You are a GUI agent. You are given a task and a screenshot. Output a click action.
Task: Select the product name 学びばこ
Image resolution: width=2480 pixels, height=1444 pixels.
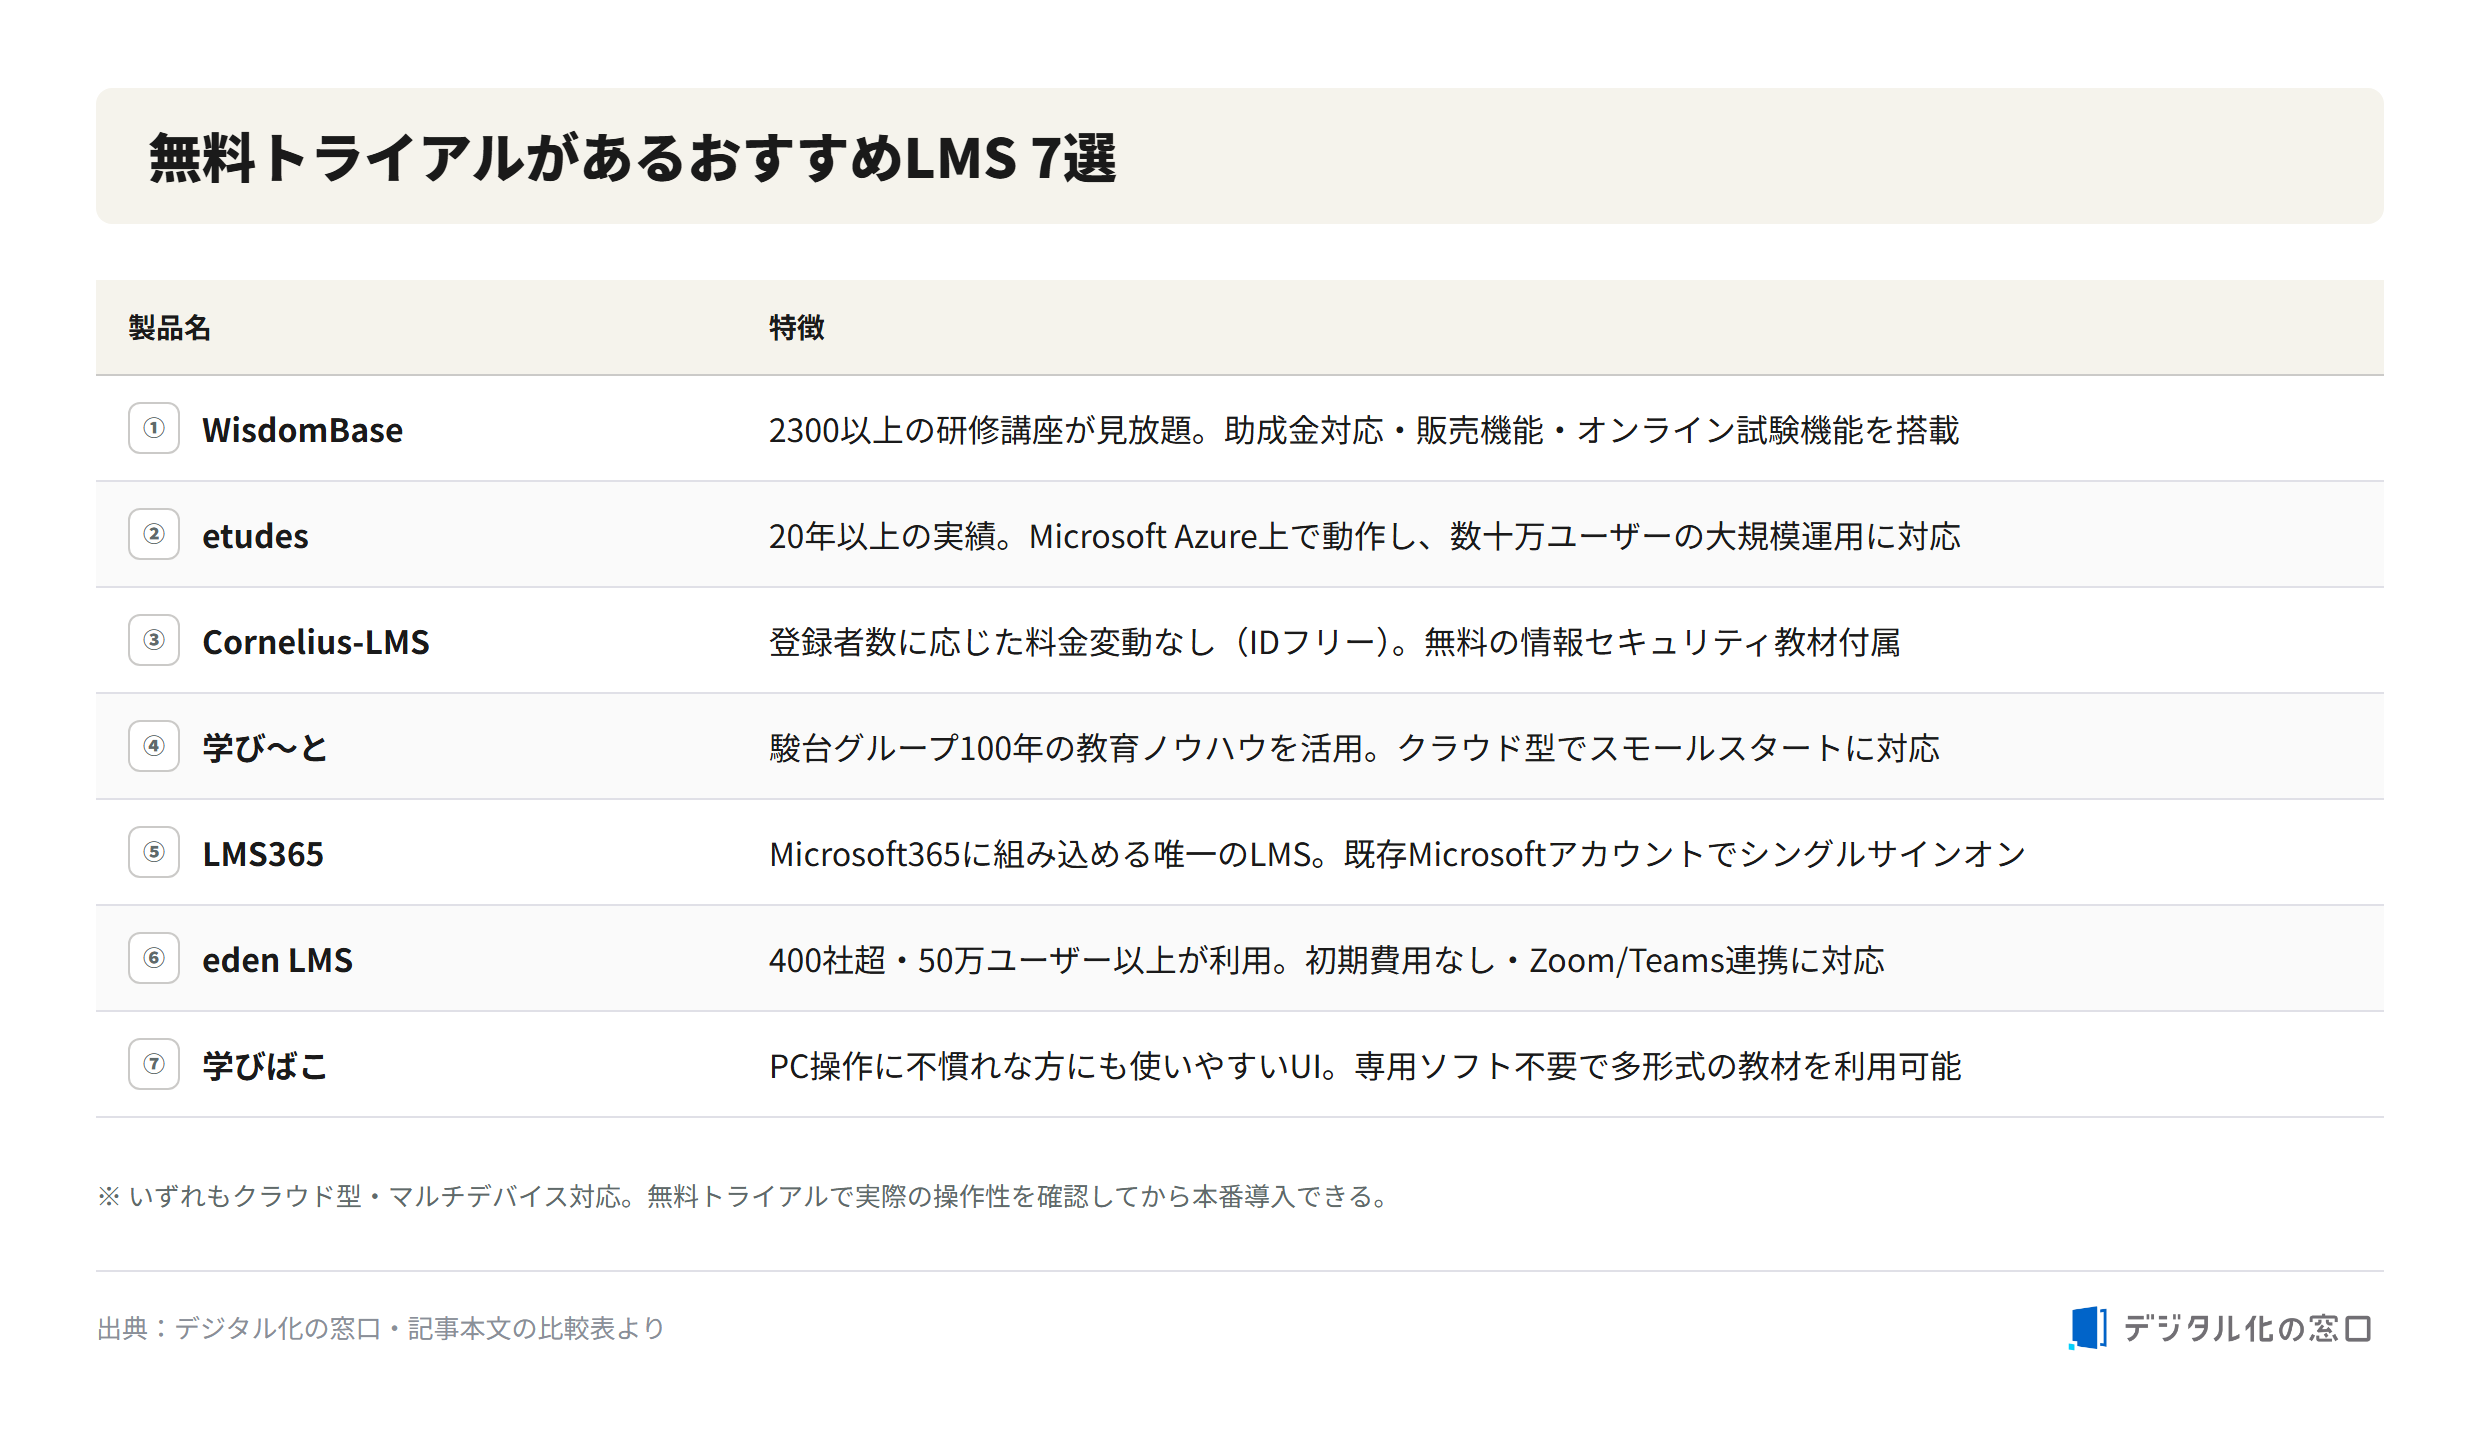pos(265,1066)
